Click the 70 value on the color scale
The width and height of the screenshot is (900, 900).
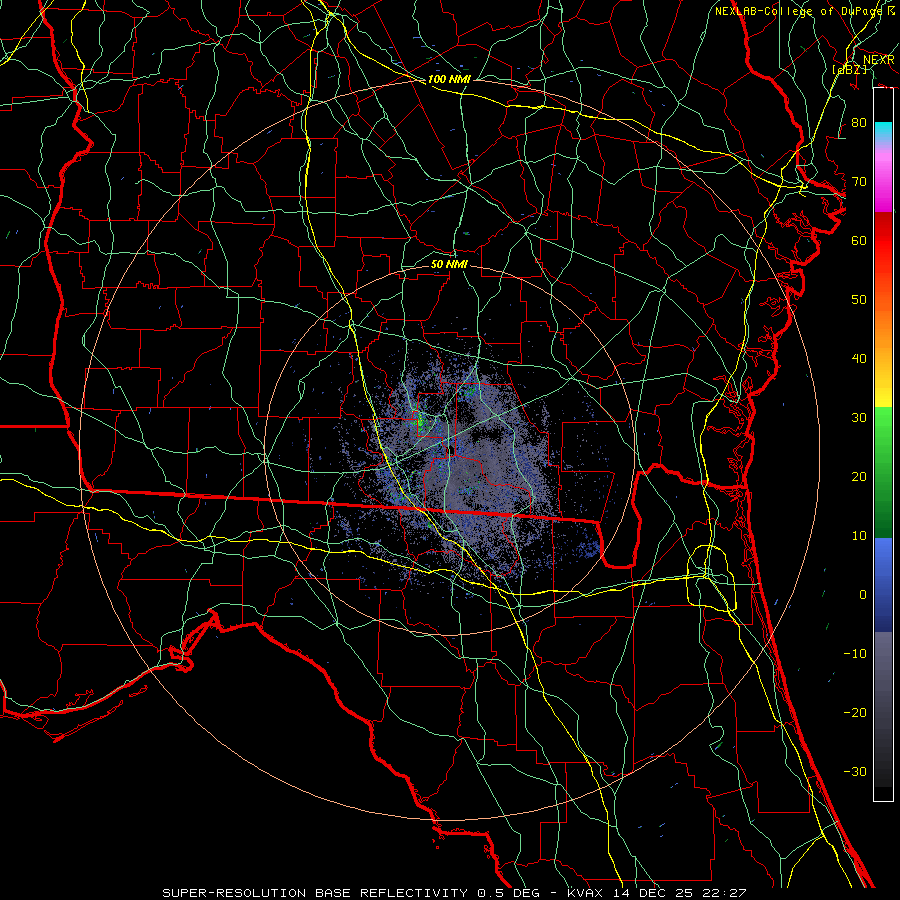[x=859, y=181]
